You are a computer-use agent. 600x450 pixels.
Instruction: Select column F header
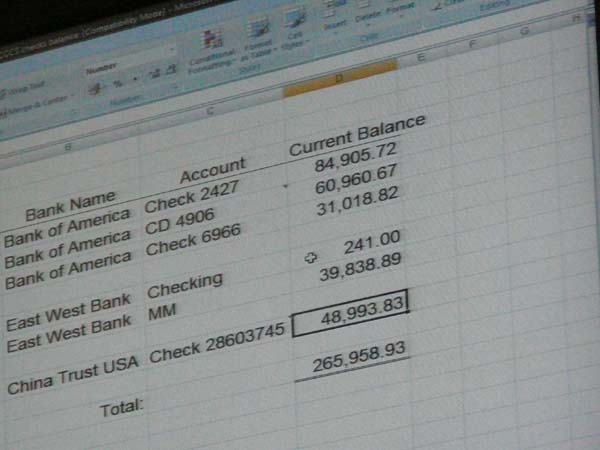(x=471, y=44)
